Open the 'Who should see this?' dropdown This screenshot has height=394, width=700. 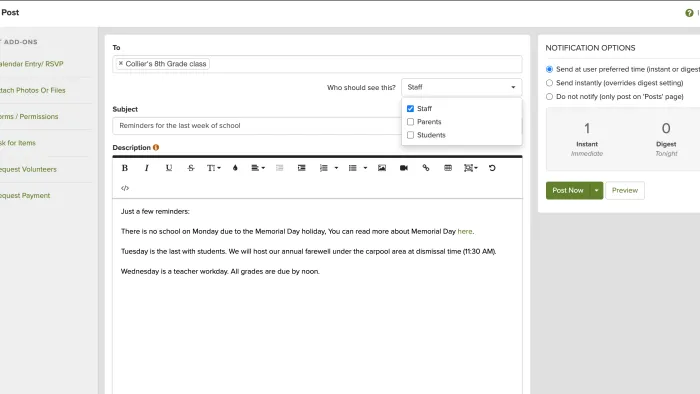click(462, 87)
